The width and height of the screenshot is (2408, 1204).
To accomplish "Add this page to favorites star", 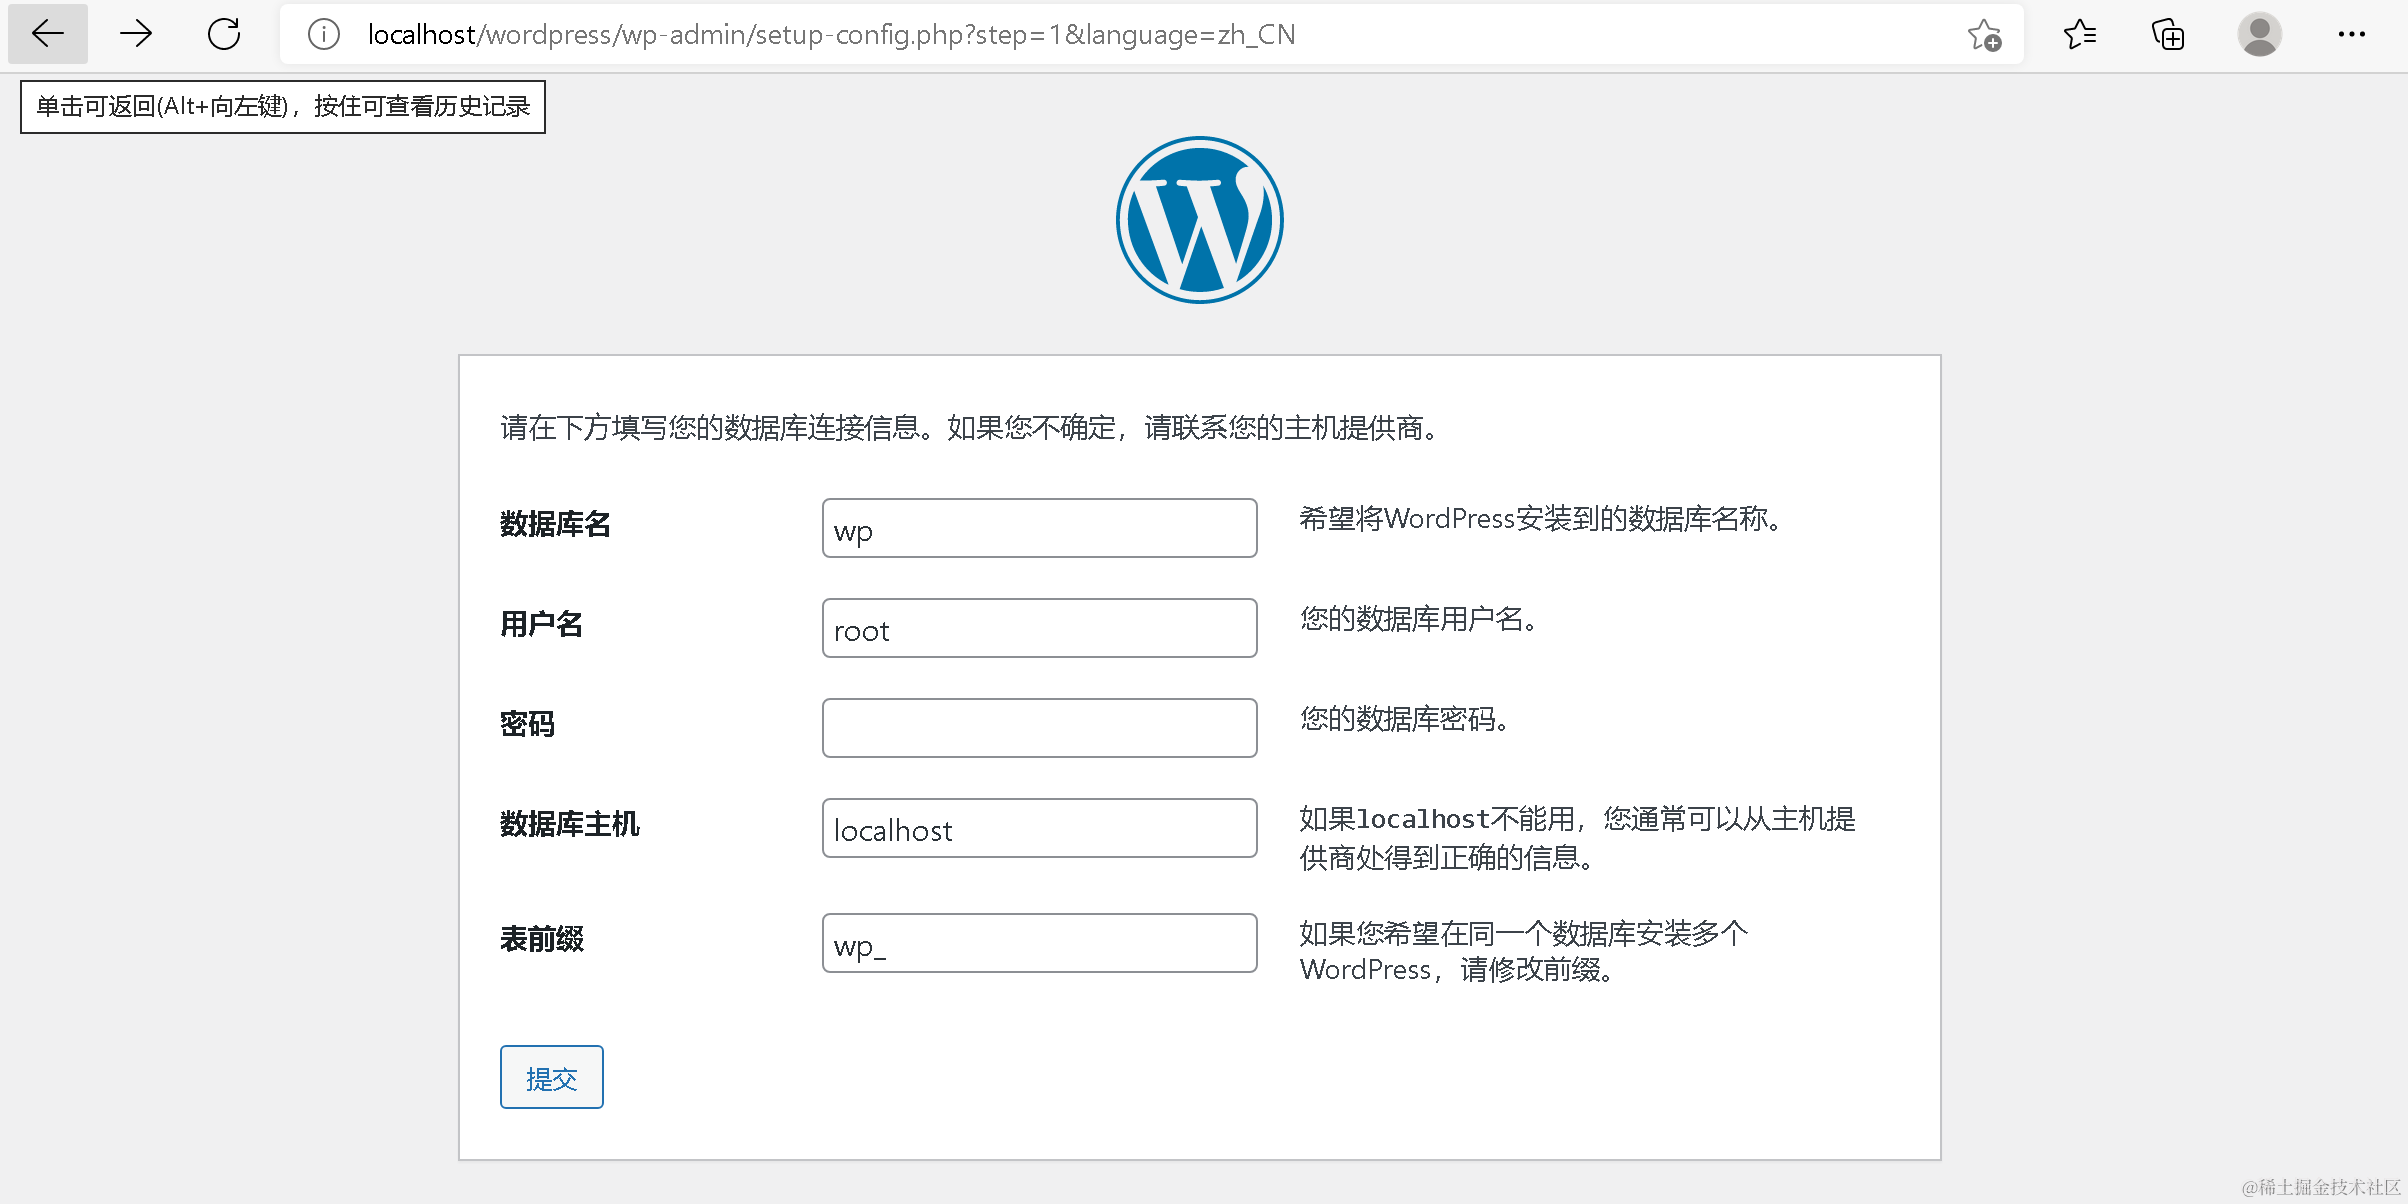I will [x=1984, y=34].
